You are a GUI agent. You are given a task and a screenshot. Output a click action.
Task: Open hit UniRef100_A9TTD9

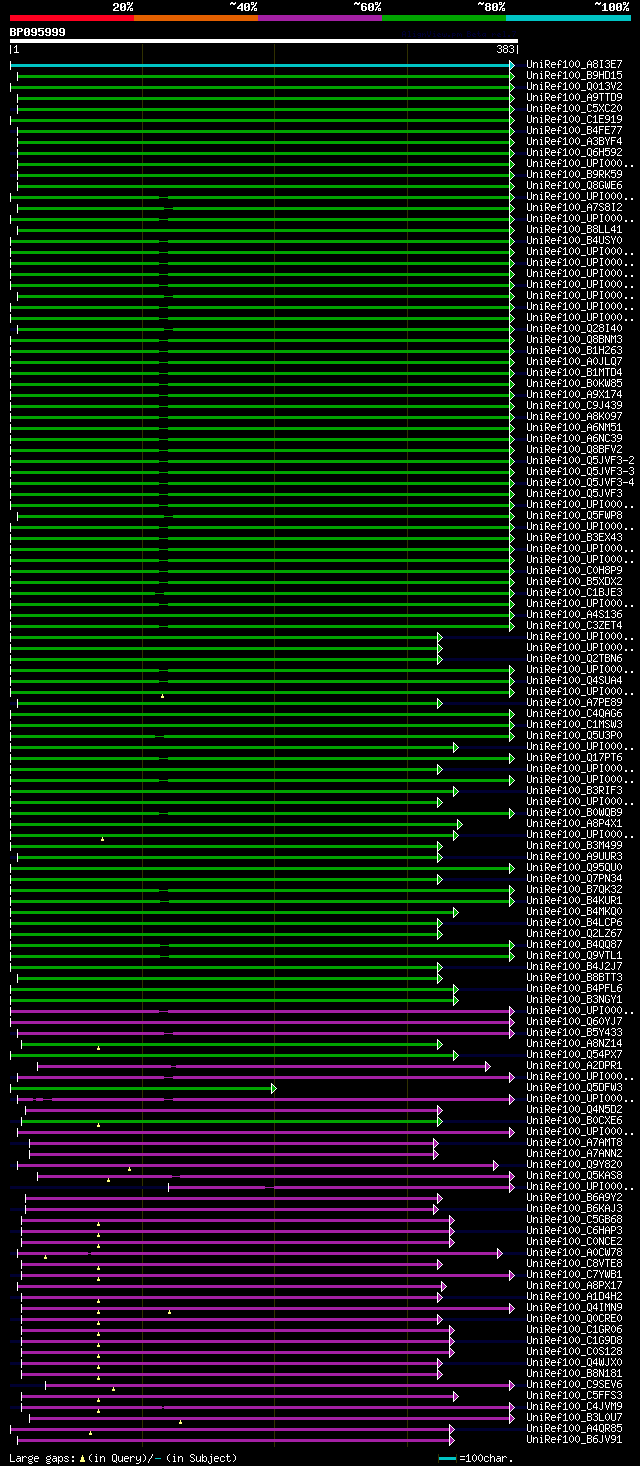(574, 97)
